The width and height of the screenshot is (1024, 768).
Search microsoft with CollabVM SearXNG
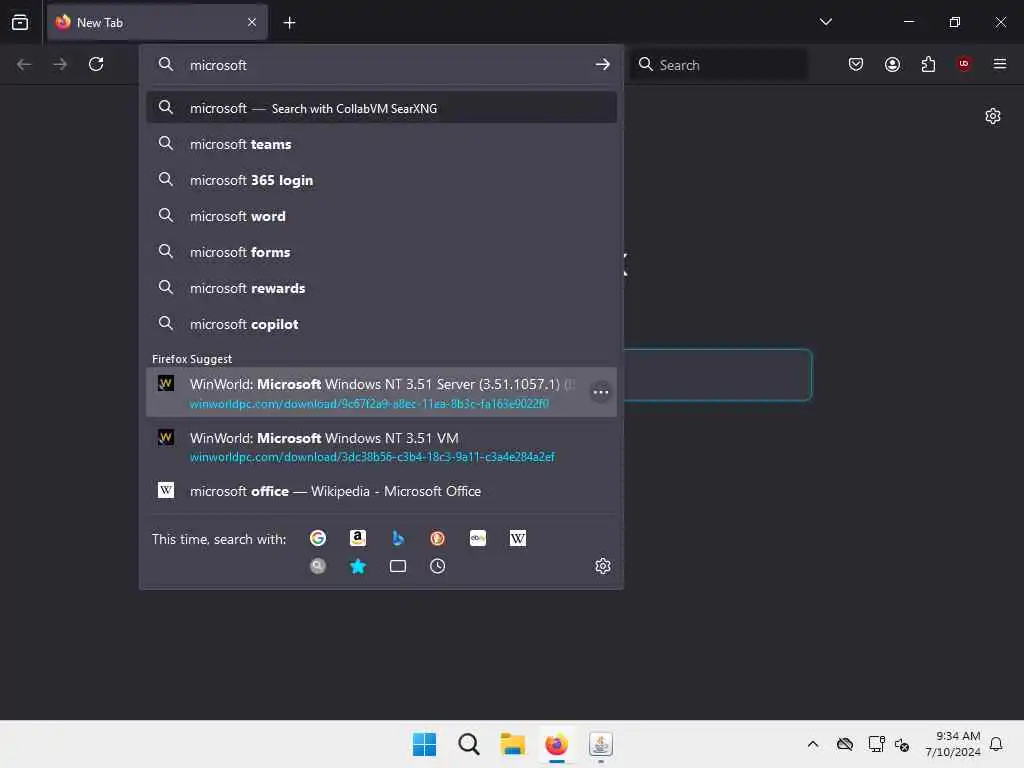(381, 108)
